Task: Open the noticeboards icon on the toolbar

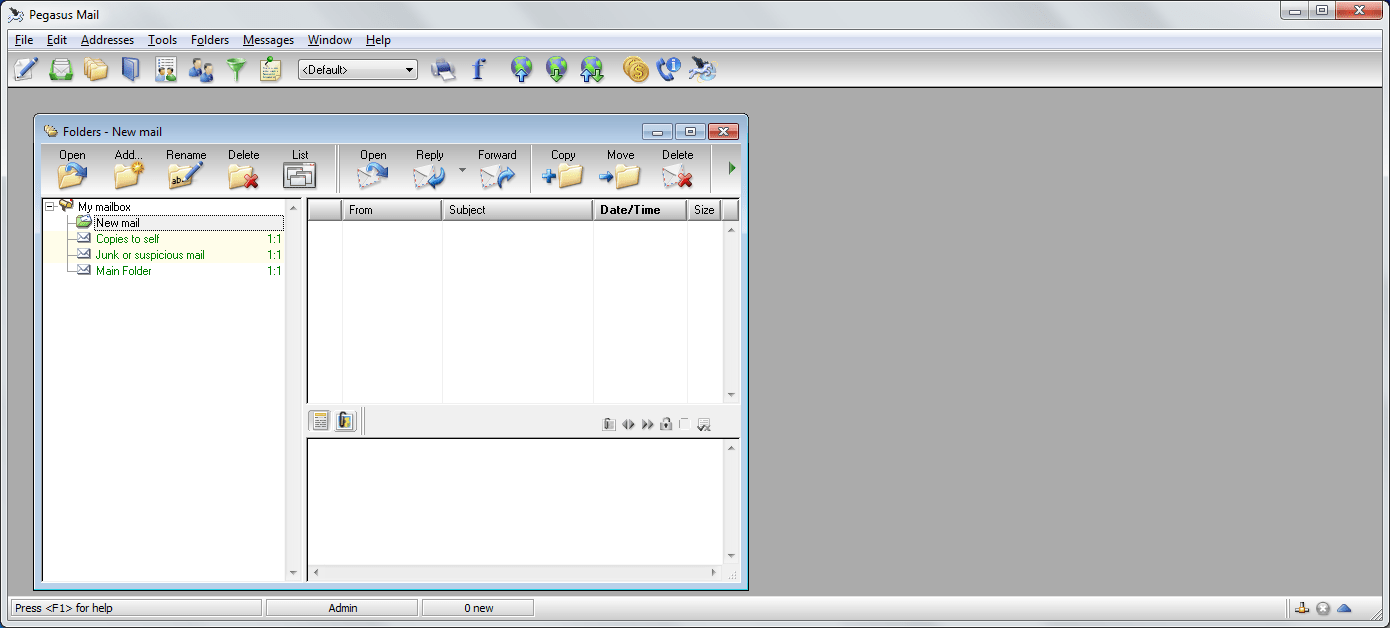Action: (x=270, y=68)
